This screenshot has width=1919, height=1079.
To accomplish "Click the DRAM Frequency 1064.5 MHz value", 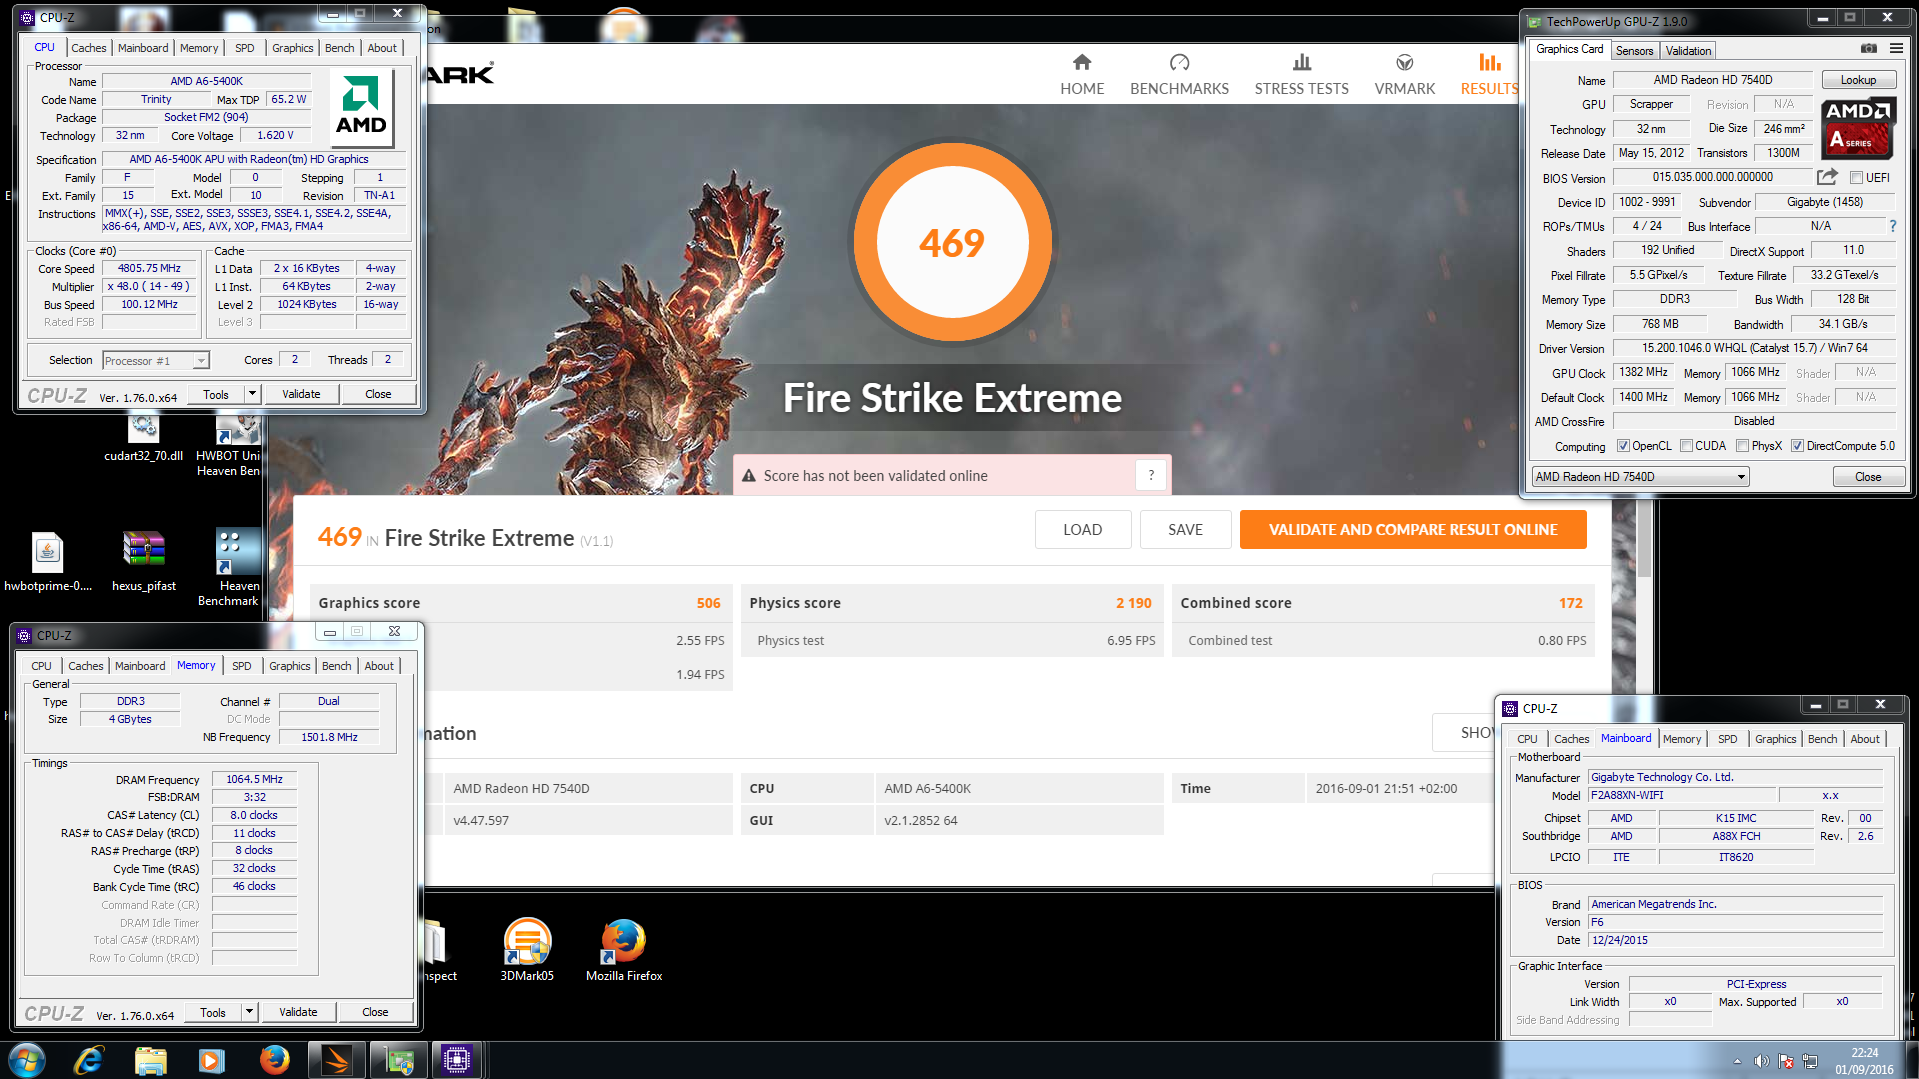I will 254,779.
